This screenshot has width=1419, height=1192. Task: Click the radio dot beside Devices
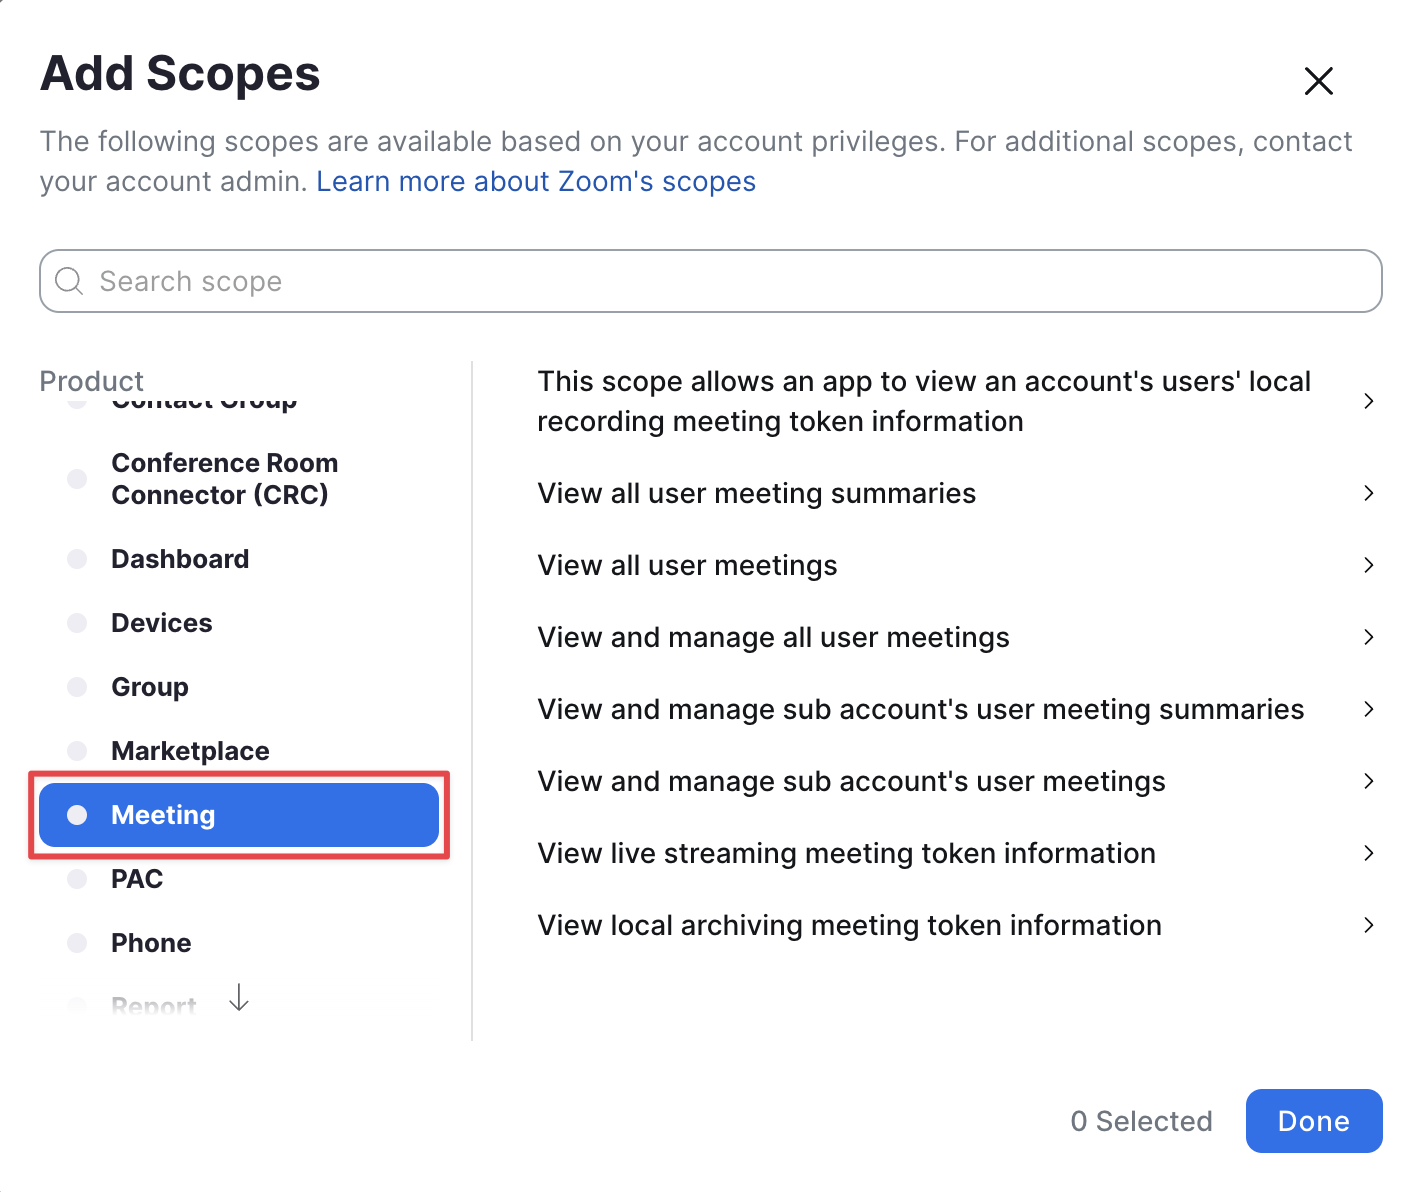[x=77, y=623]
